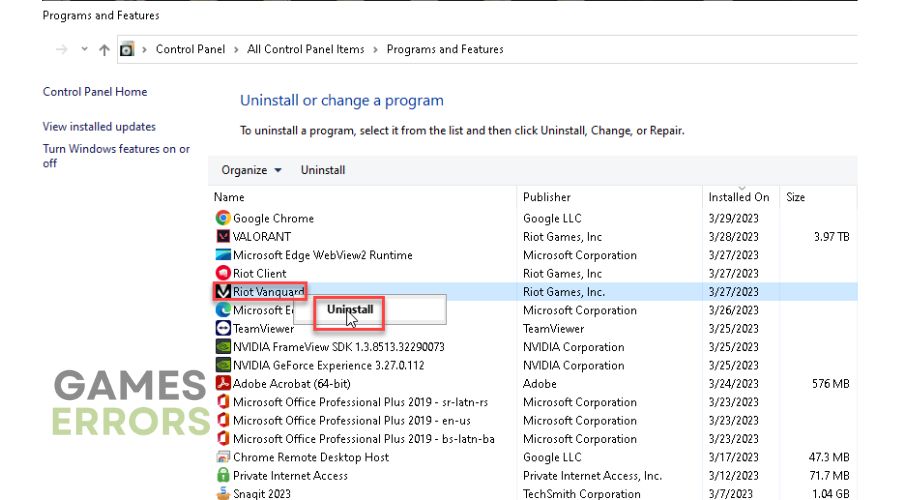Click the Microsoft Edge WebView2 Runtime icon
Viewport: 900px width, 500px height.
point(223,255)
